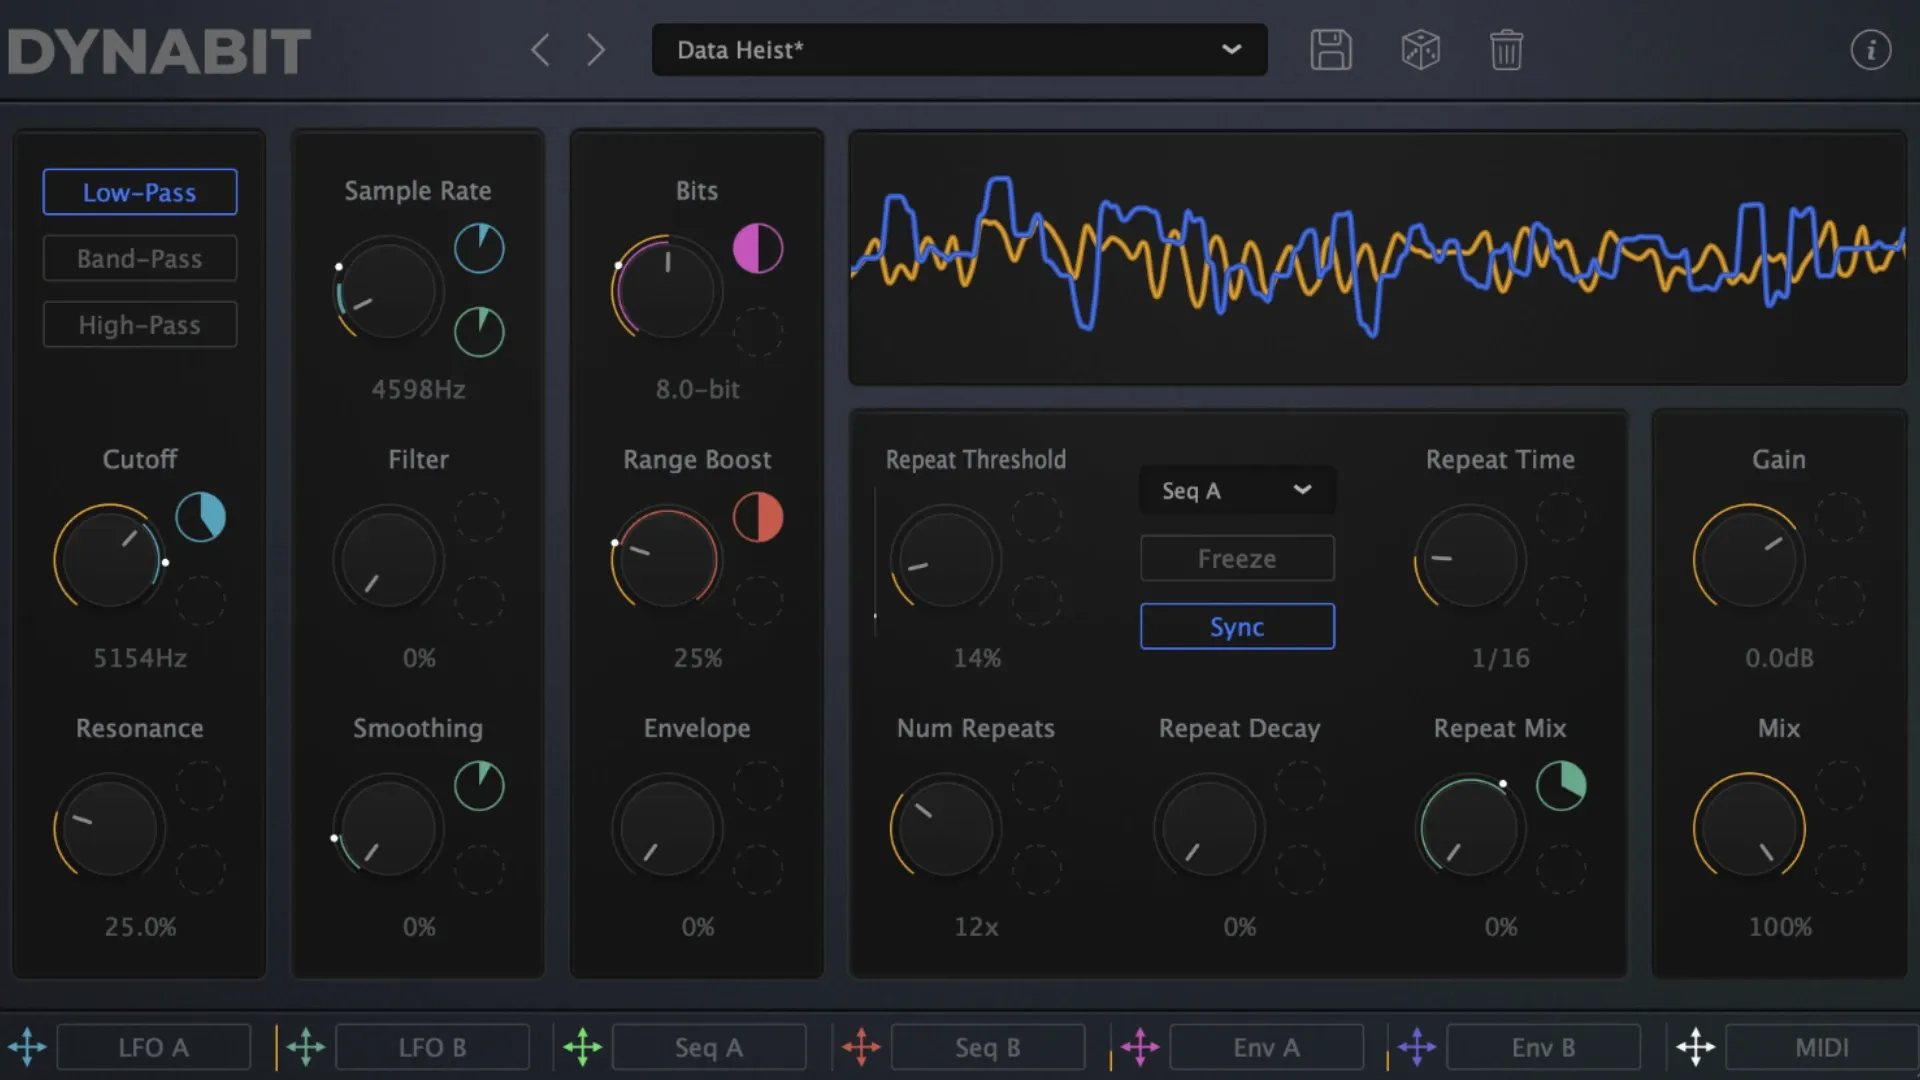Save the current preset

click(1330, 49)
